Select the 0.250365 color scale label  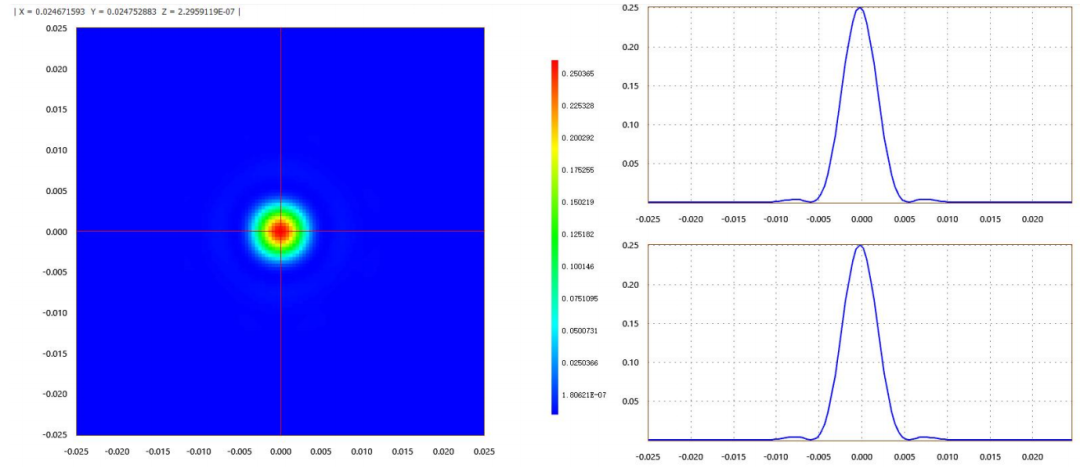coord(576,73)
